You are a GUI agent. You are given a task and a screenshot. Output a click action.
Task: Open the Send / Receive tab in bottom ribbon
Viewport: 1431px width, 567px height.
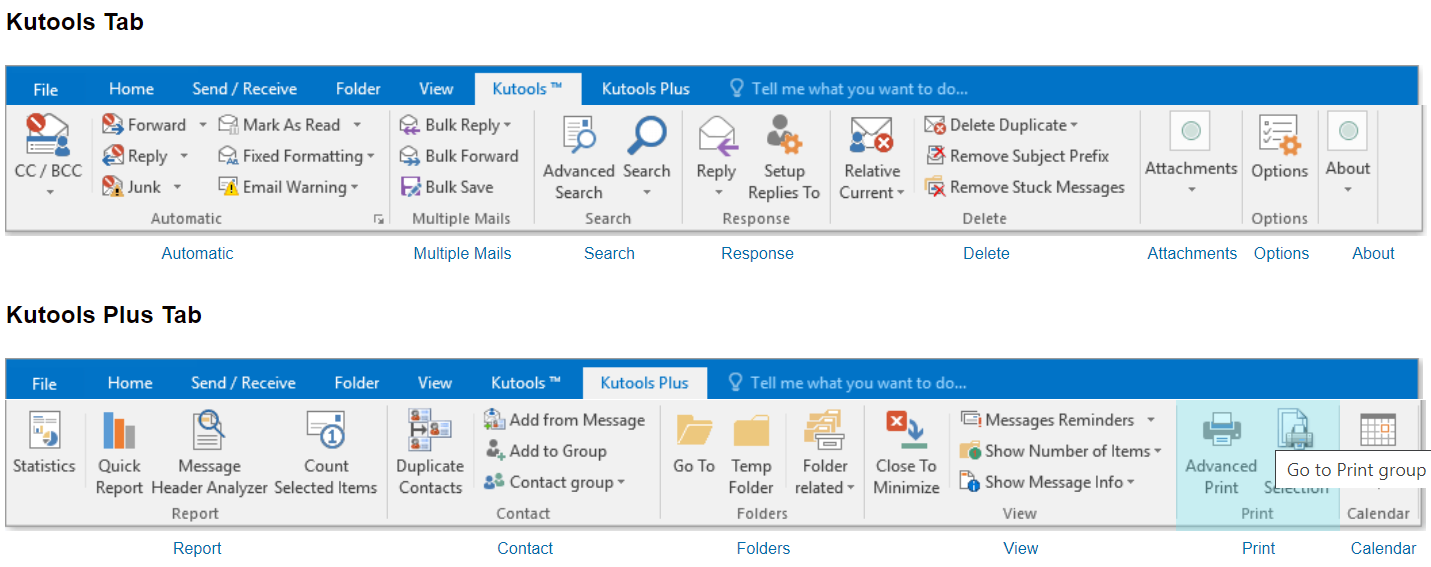(244, 383)
